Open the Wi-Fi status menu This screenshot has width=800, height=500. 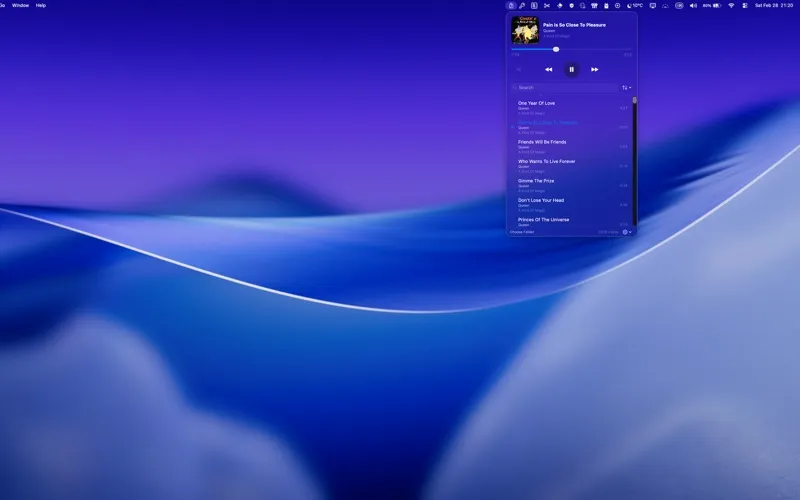click(x=731, y=5)
